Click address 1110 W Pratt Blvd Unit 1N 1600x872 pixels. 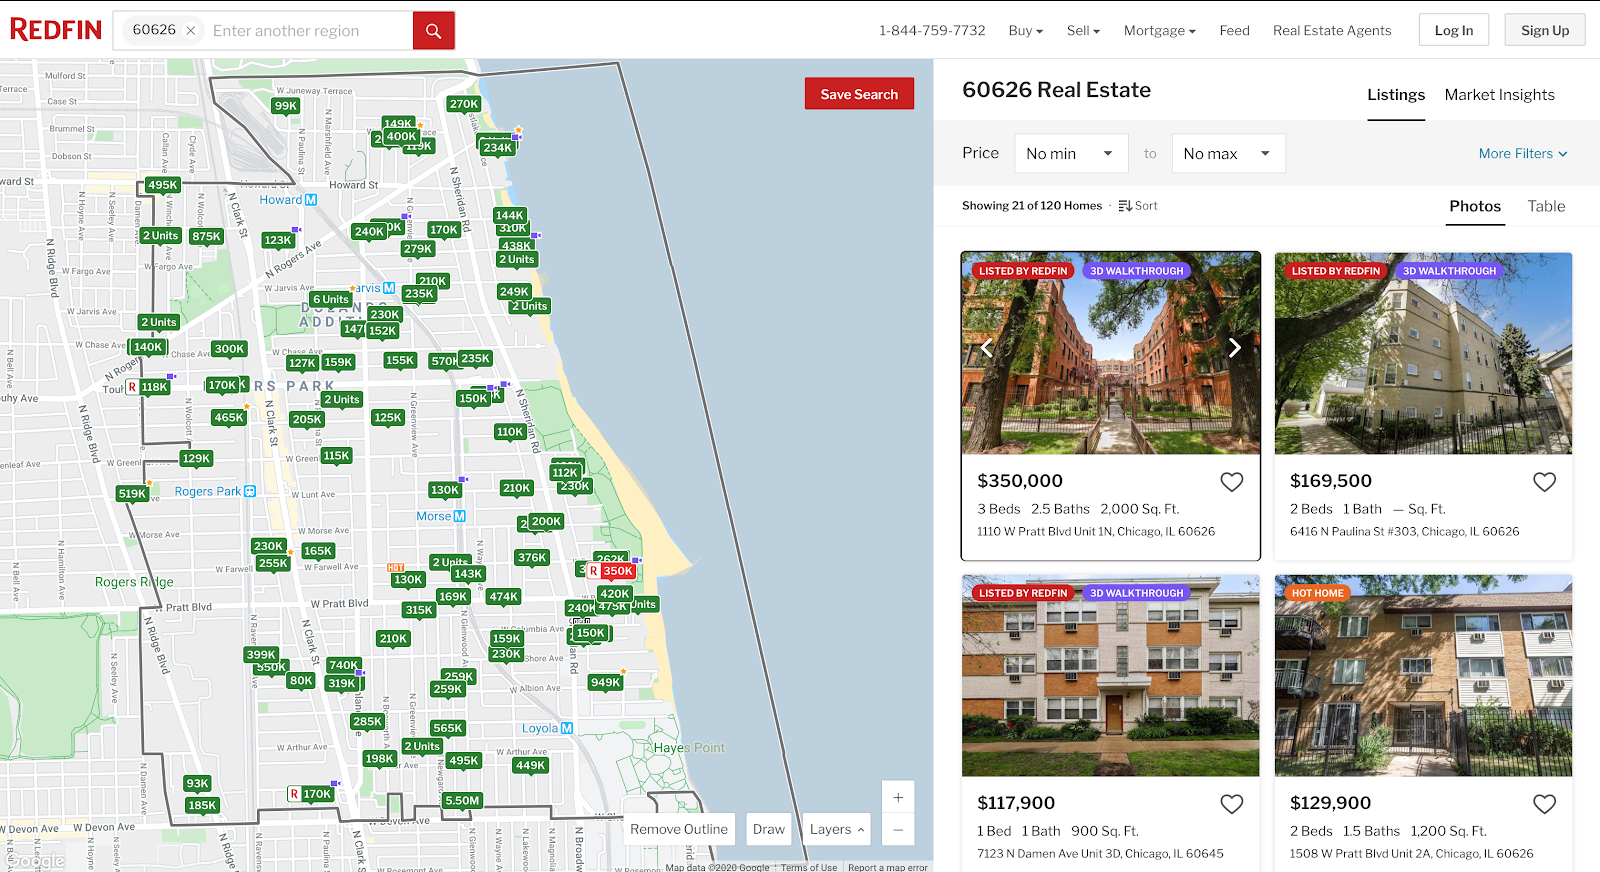1096,532
